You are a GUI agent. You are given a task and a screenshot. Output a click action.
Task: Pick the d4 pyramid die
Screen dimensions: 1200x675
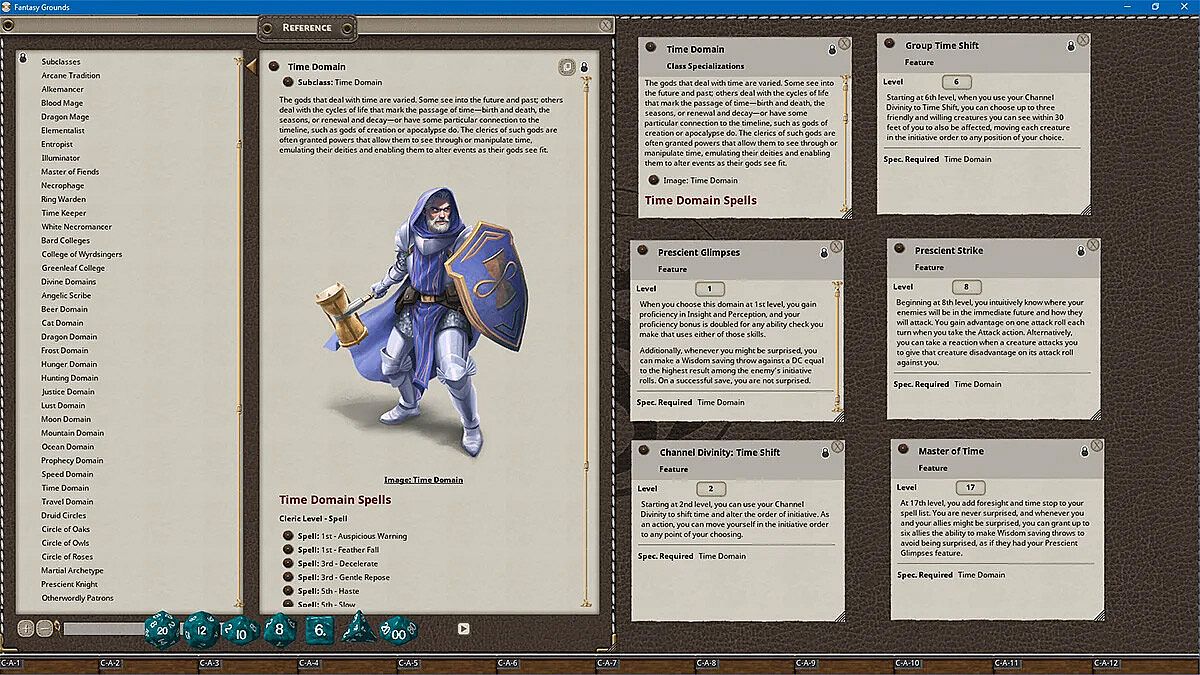[359, 628]
